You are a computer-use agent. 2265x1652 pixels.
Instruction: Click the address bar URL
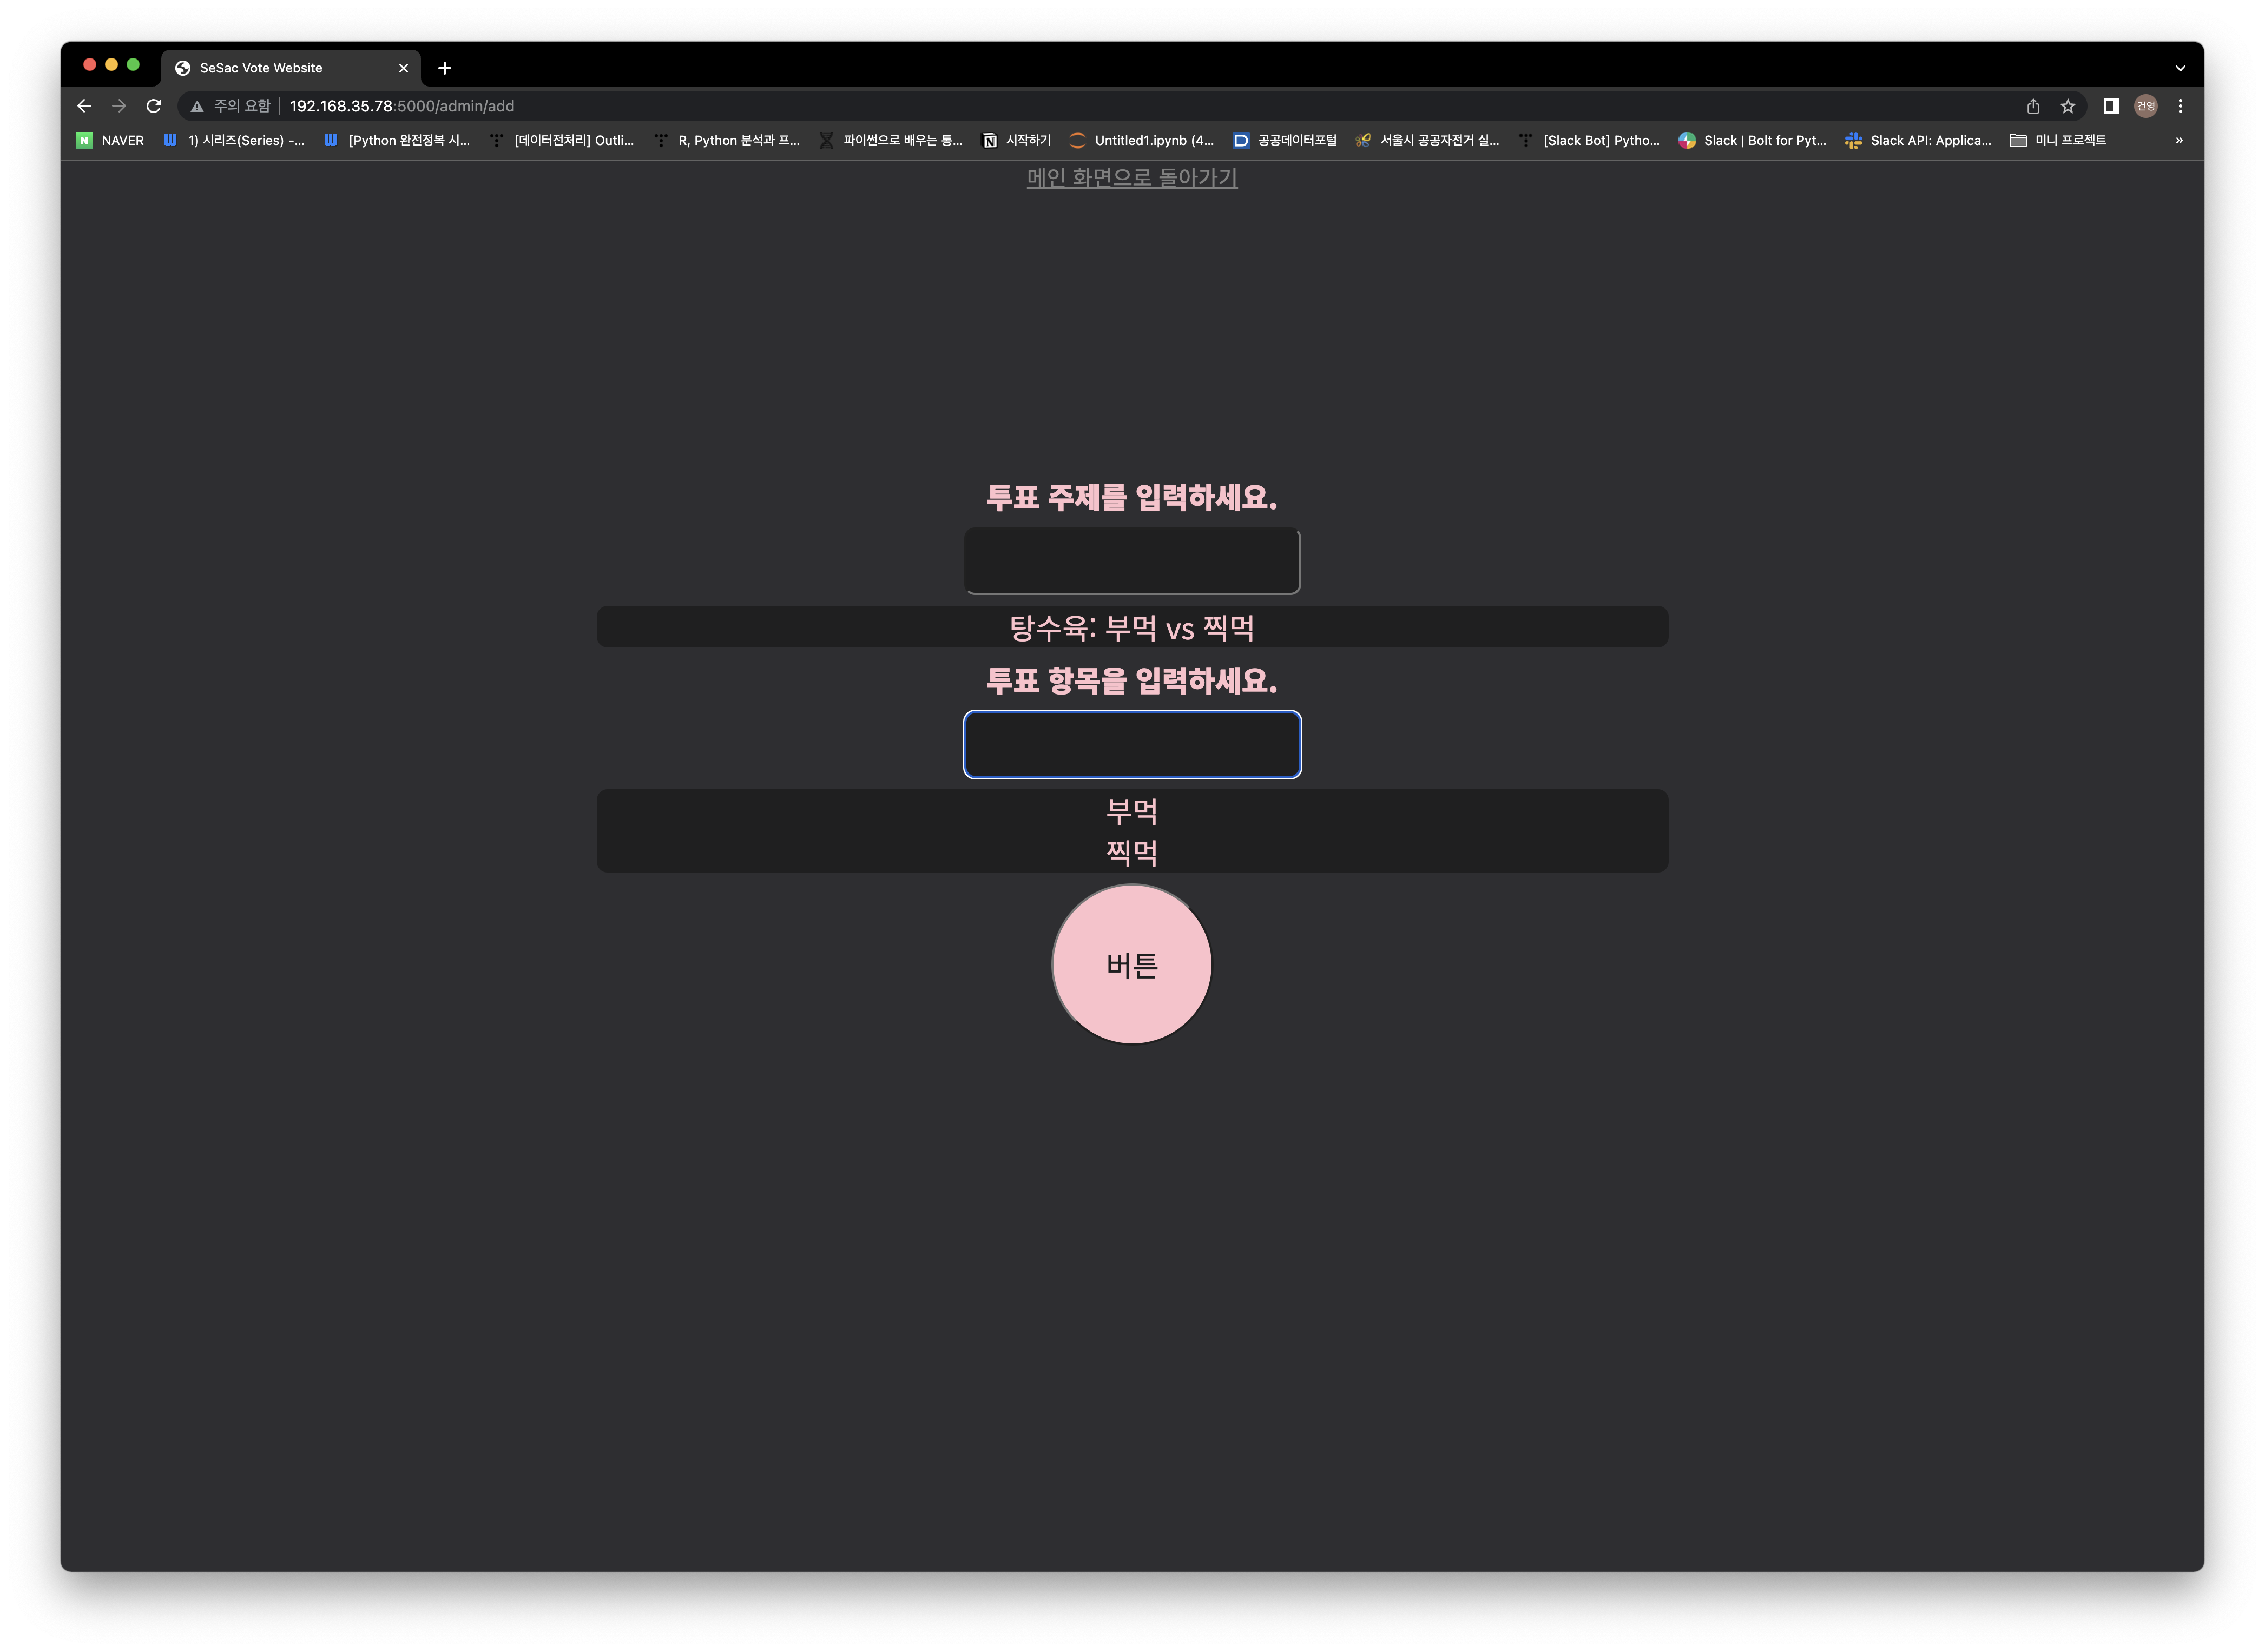click(x=401, y=106)
